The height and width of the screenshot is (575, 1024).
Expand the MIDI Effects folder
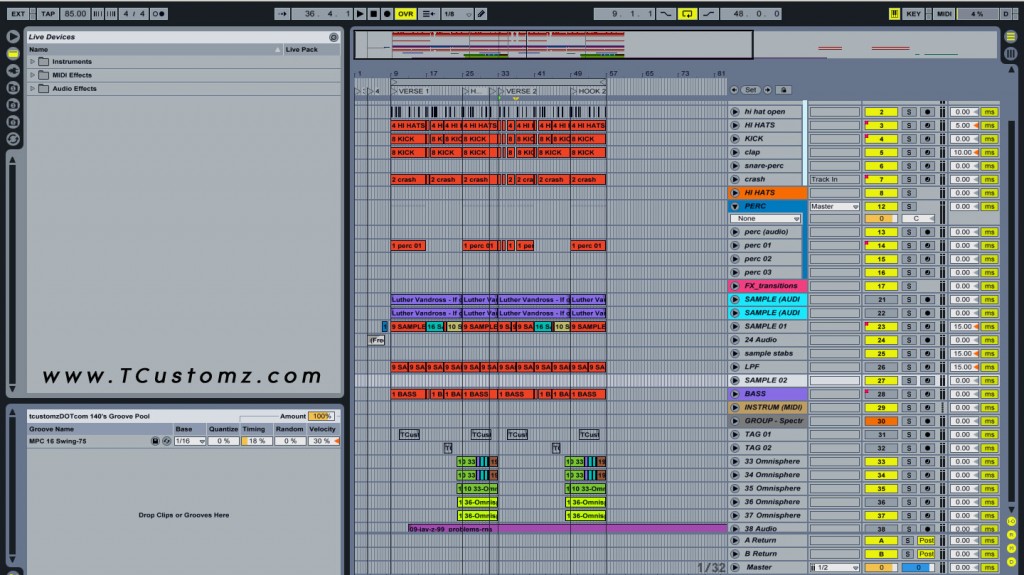33,75
